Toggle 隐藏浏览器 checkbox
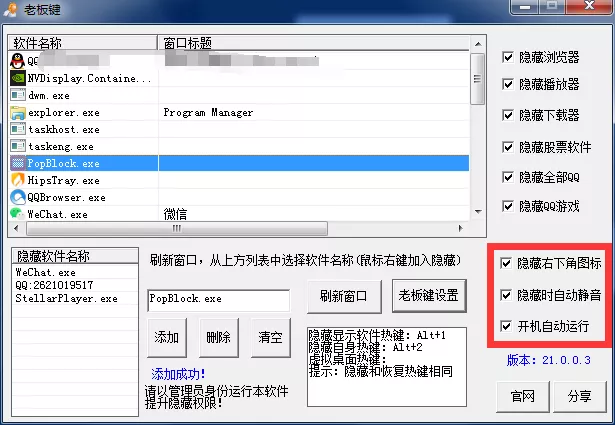 (508, 57)
